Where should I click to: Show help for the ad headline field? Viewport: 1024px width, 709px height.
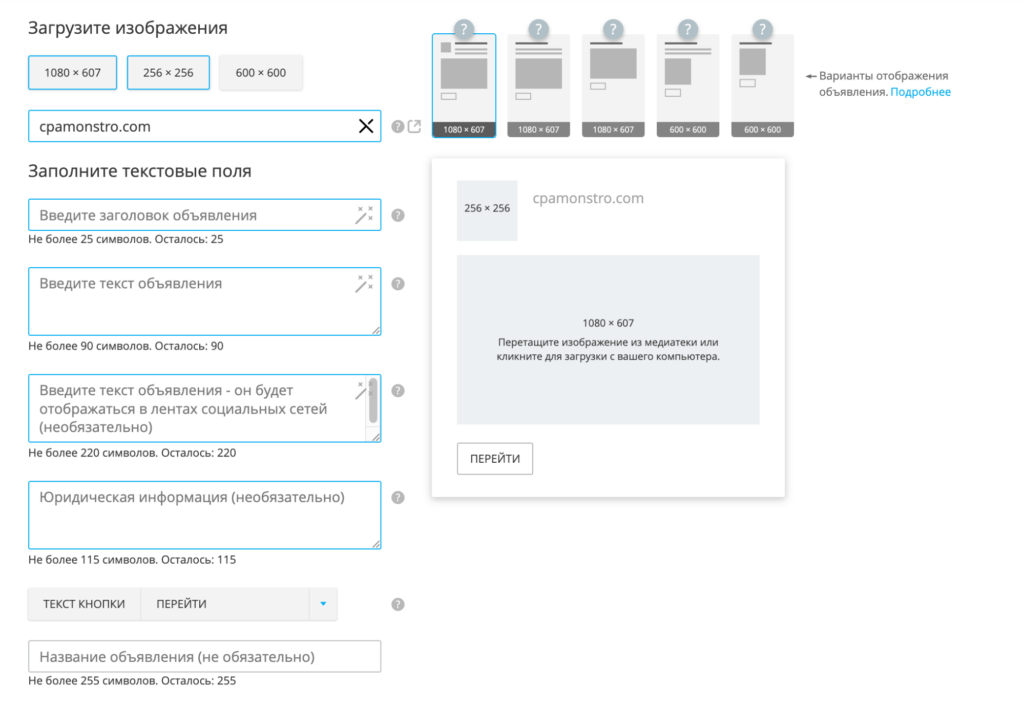[398, 215]
